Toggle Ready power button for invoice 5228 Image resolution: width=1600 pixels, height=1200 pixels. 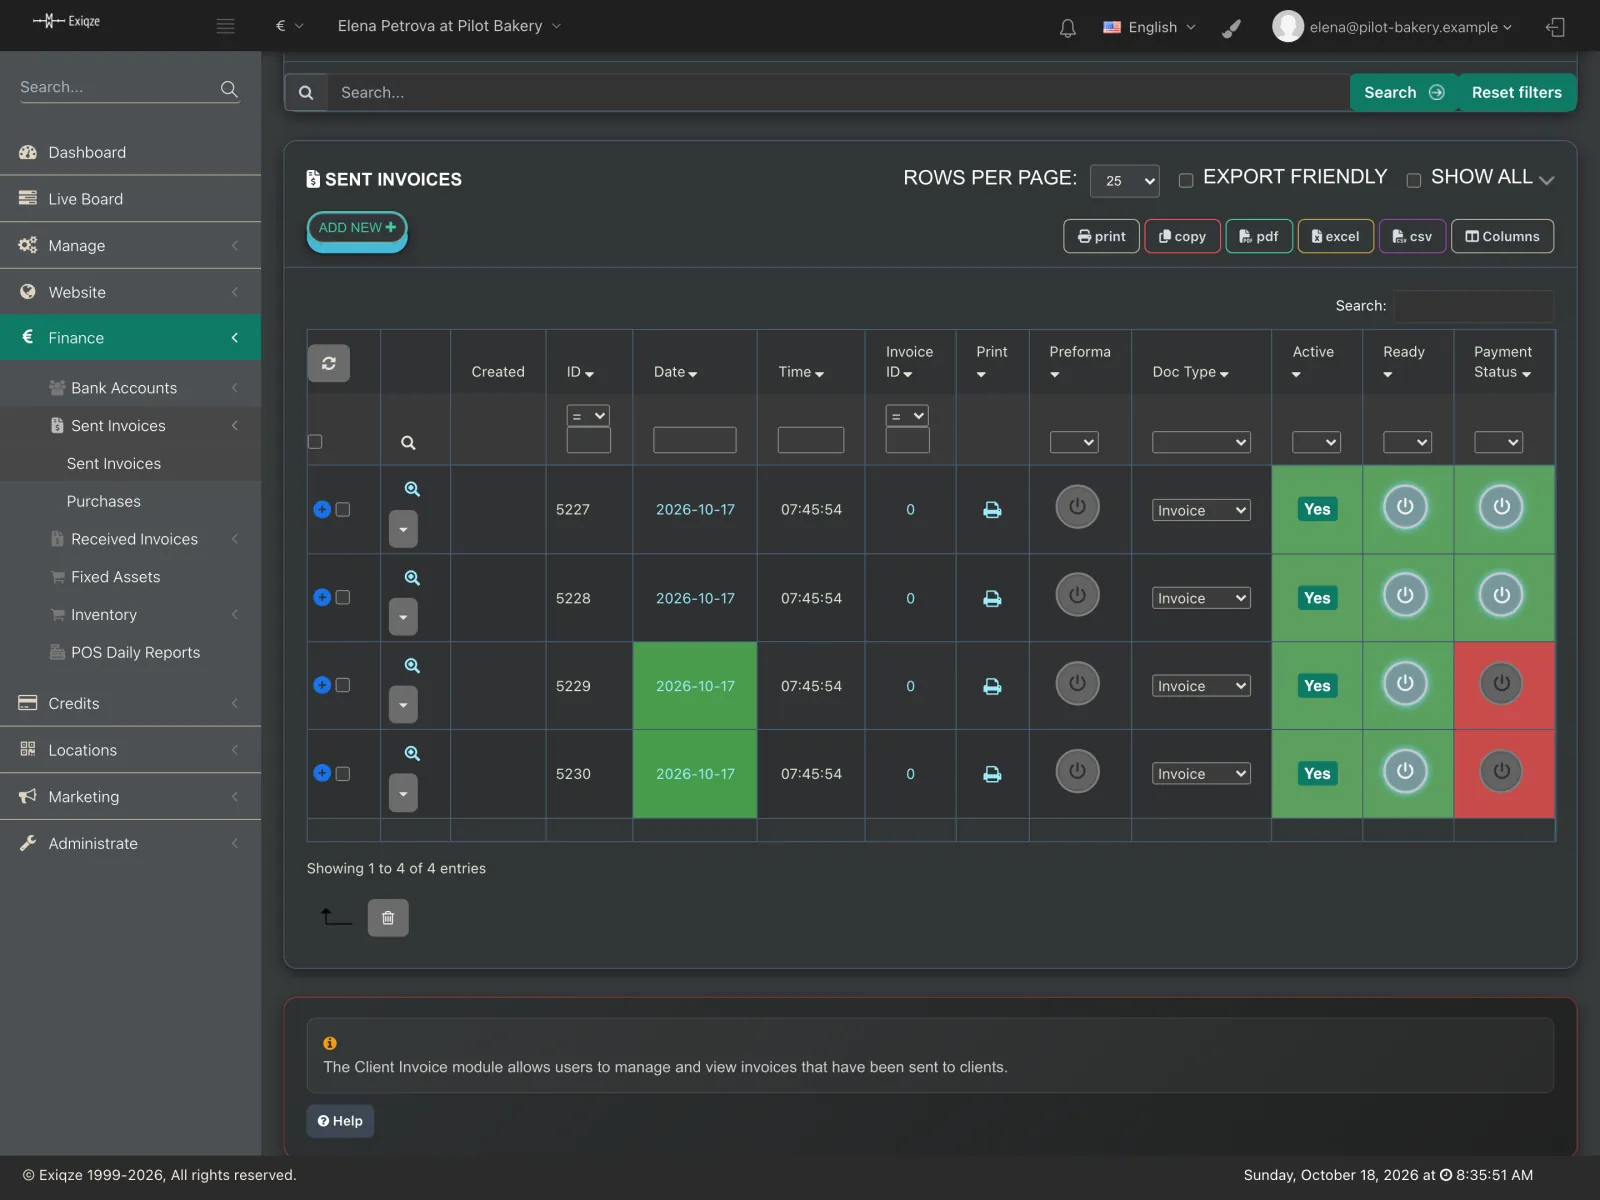click(x=1405, y=595)
